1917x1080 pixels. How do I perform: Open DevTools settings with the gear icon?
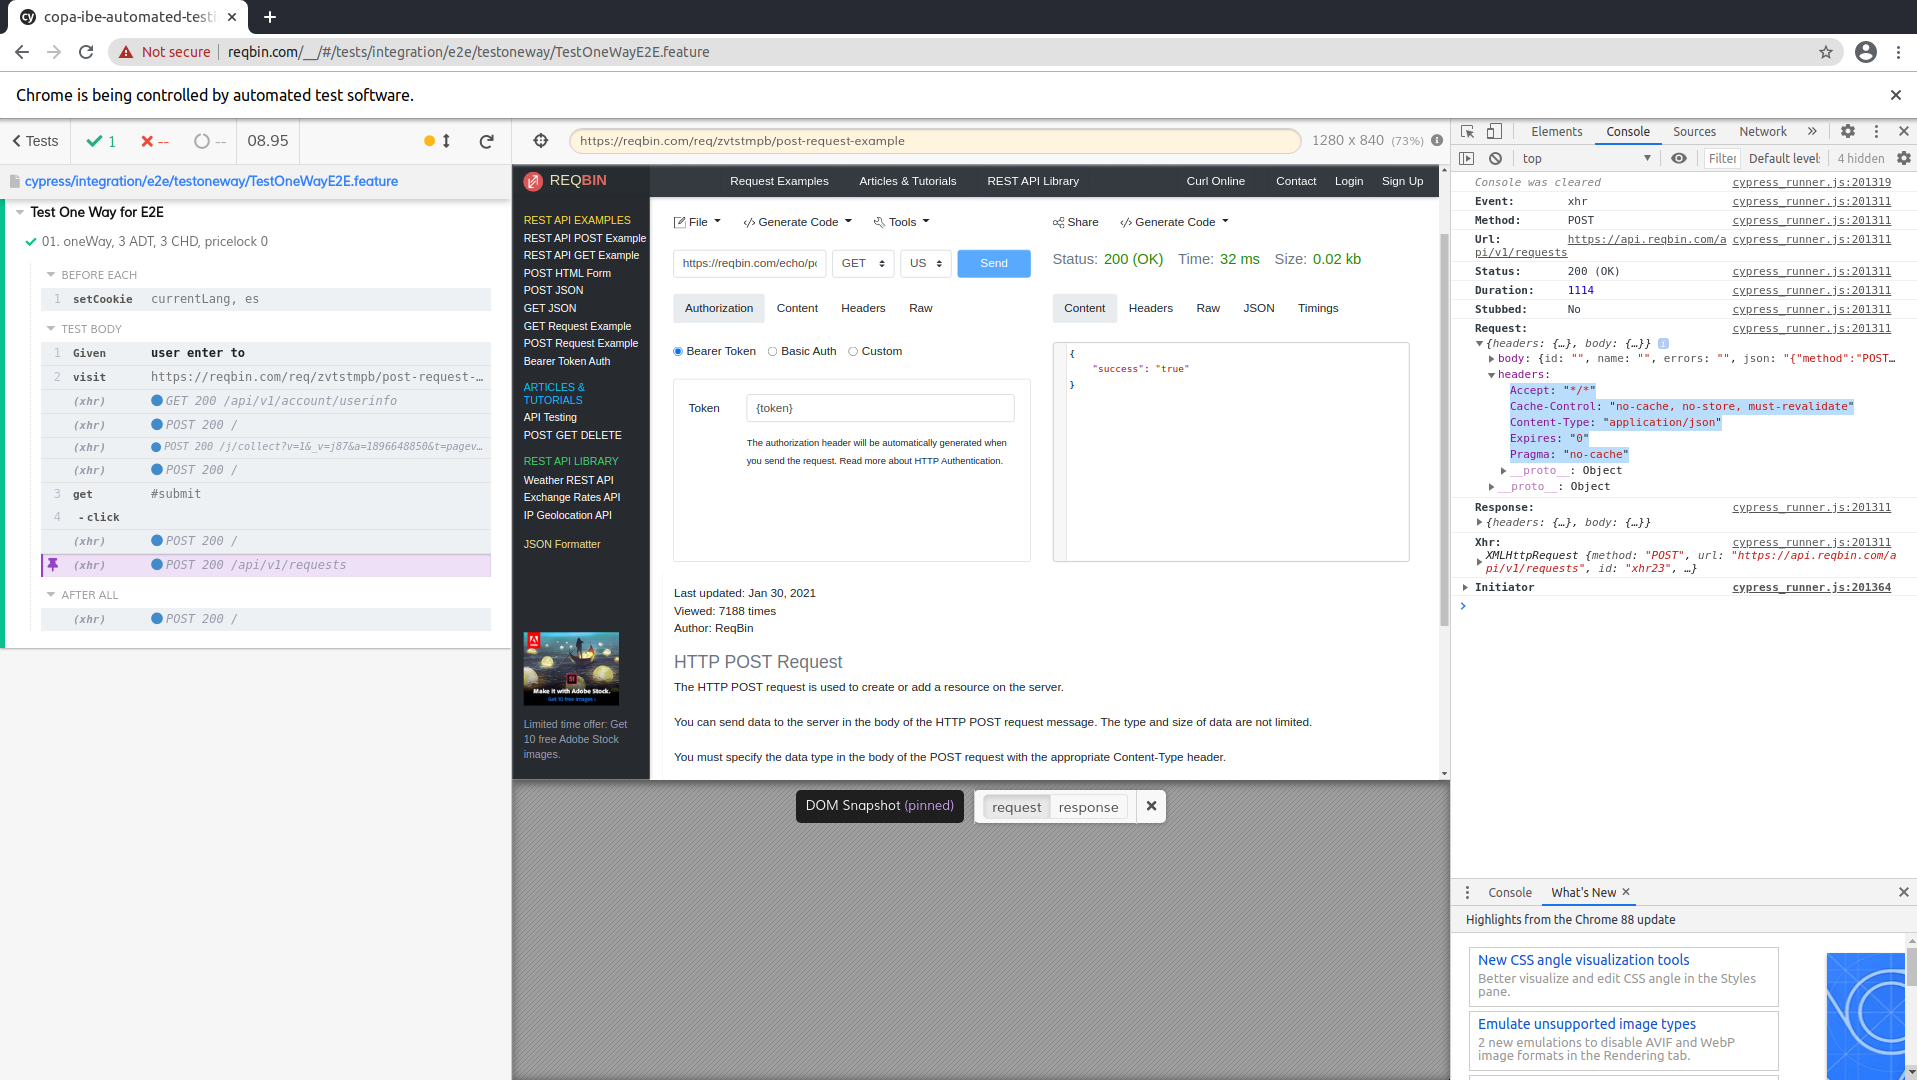(x=1848, y=131)
